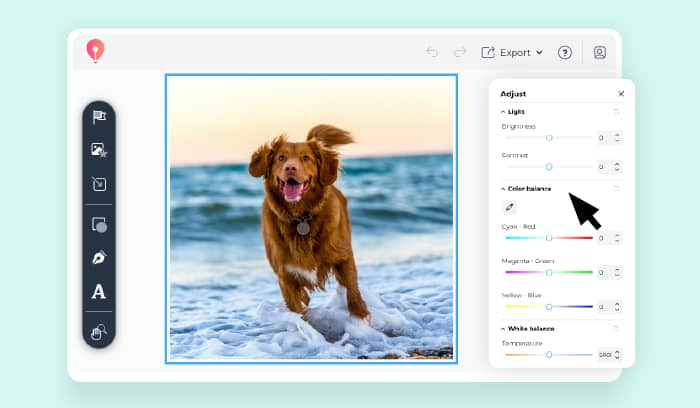The width and height of the screenshot is (700, 408).
Task: Pick color with the eyedropper
Action: click(x=509, y=207)
